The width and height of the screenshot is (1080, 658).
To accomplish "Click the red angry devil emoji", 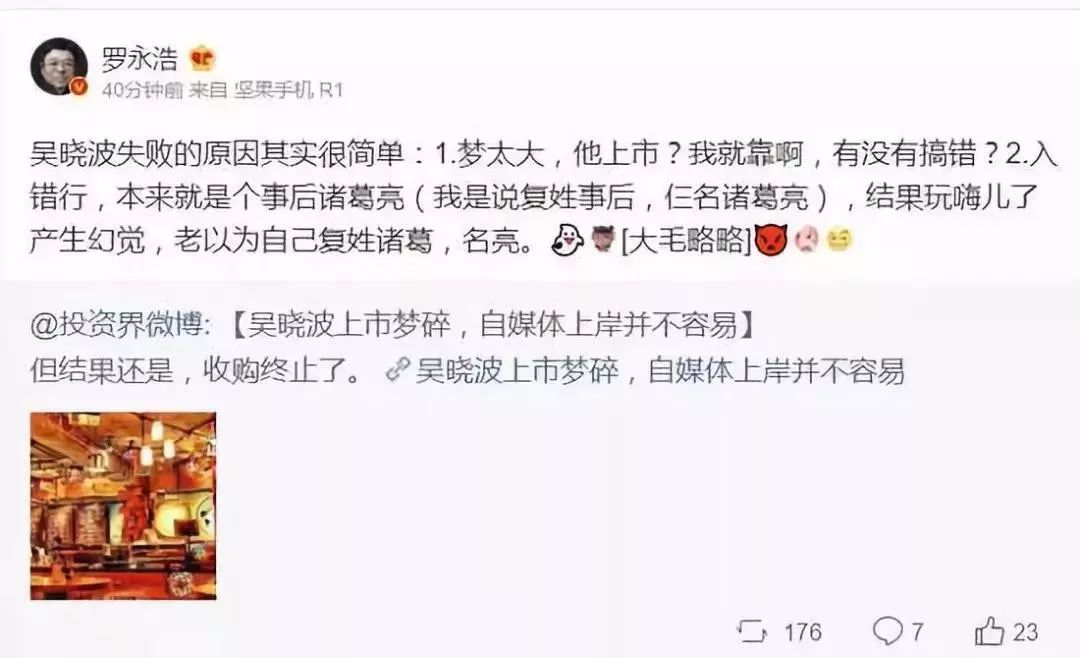I will pos(771,240).
